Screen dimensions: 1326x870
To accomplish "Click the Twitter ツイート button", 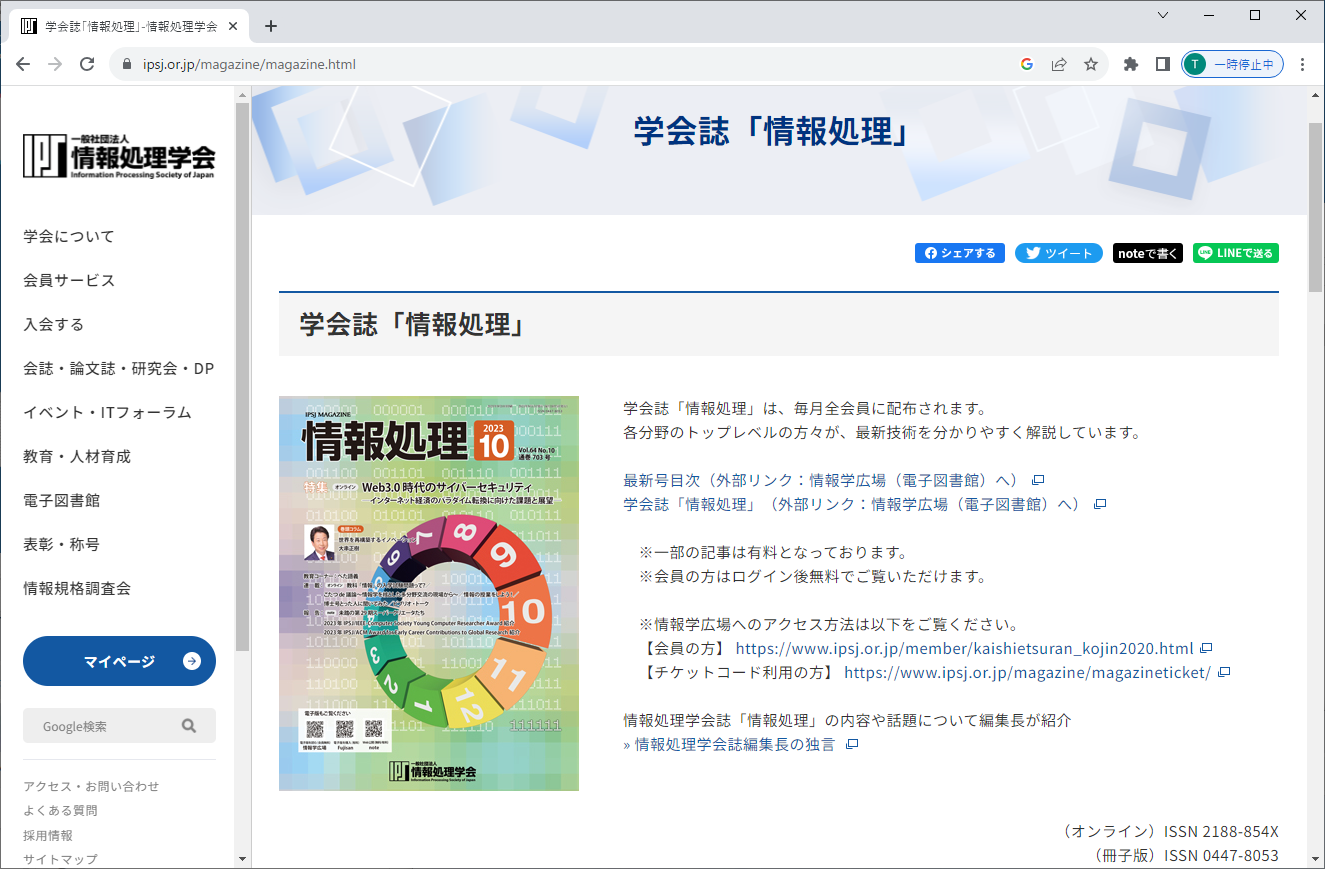I will (1059, 253).
